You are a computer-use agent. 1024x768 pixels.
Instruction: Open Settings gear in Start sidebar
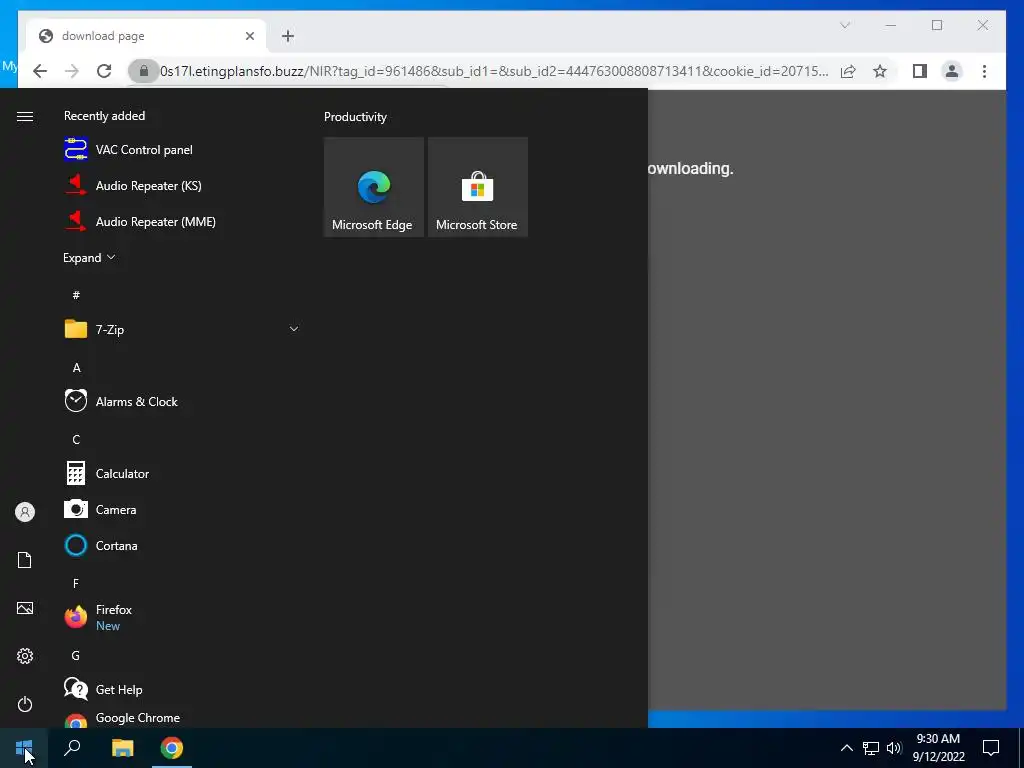25,656
